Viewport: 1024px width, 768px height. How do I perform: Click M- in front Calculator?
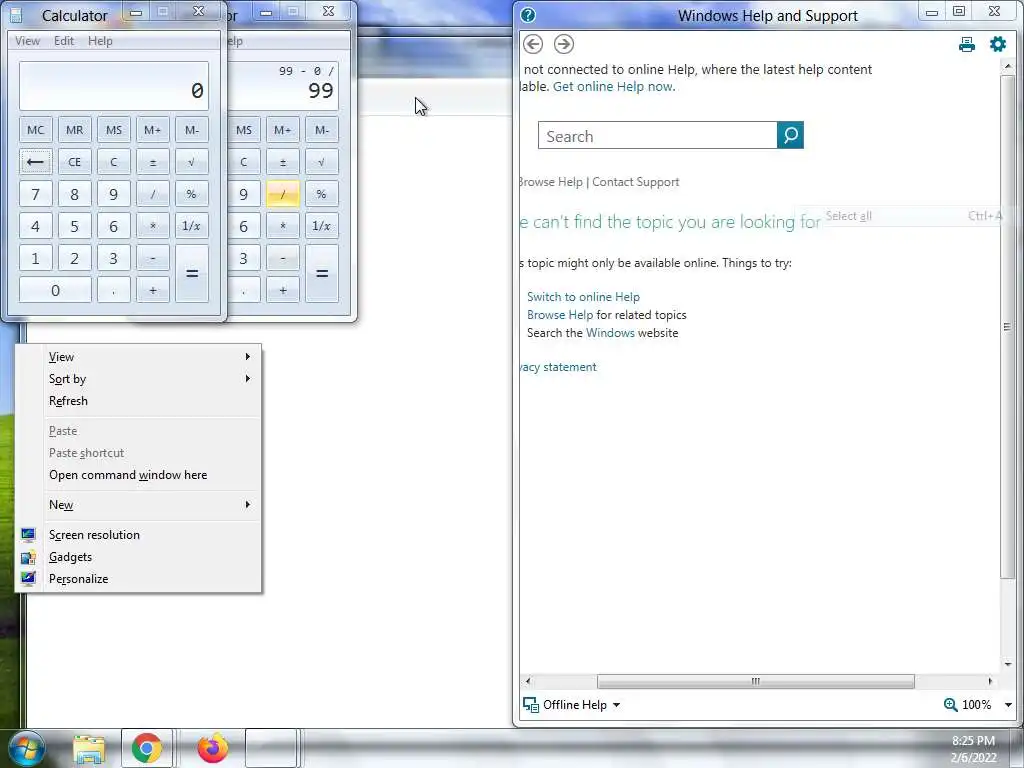(x=192, y=130)
